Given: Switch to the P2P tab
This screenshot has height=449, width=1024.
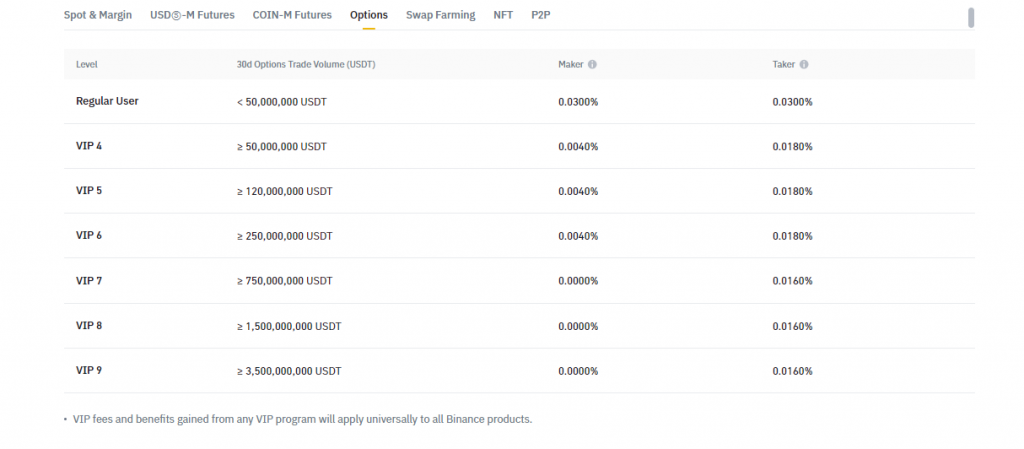Looking at the screenshot, I should 540,16.
